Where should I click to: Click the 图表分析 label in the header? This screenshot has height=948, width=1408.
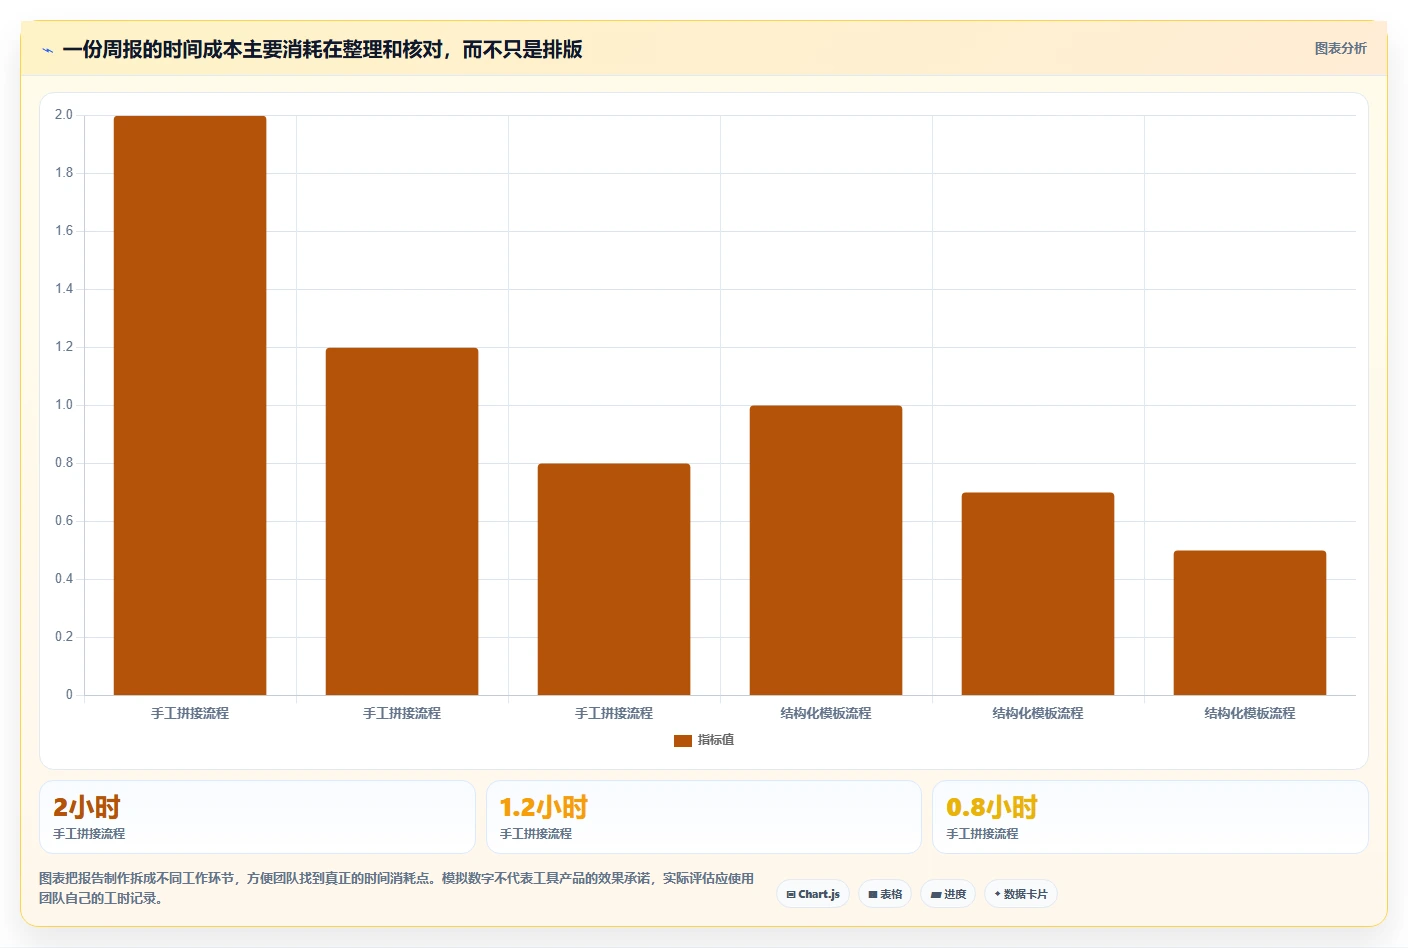point(1340,48)
